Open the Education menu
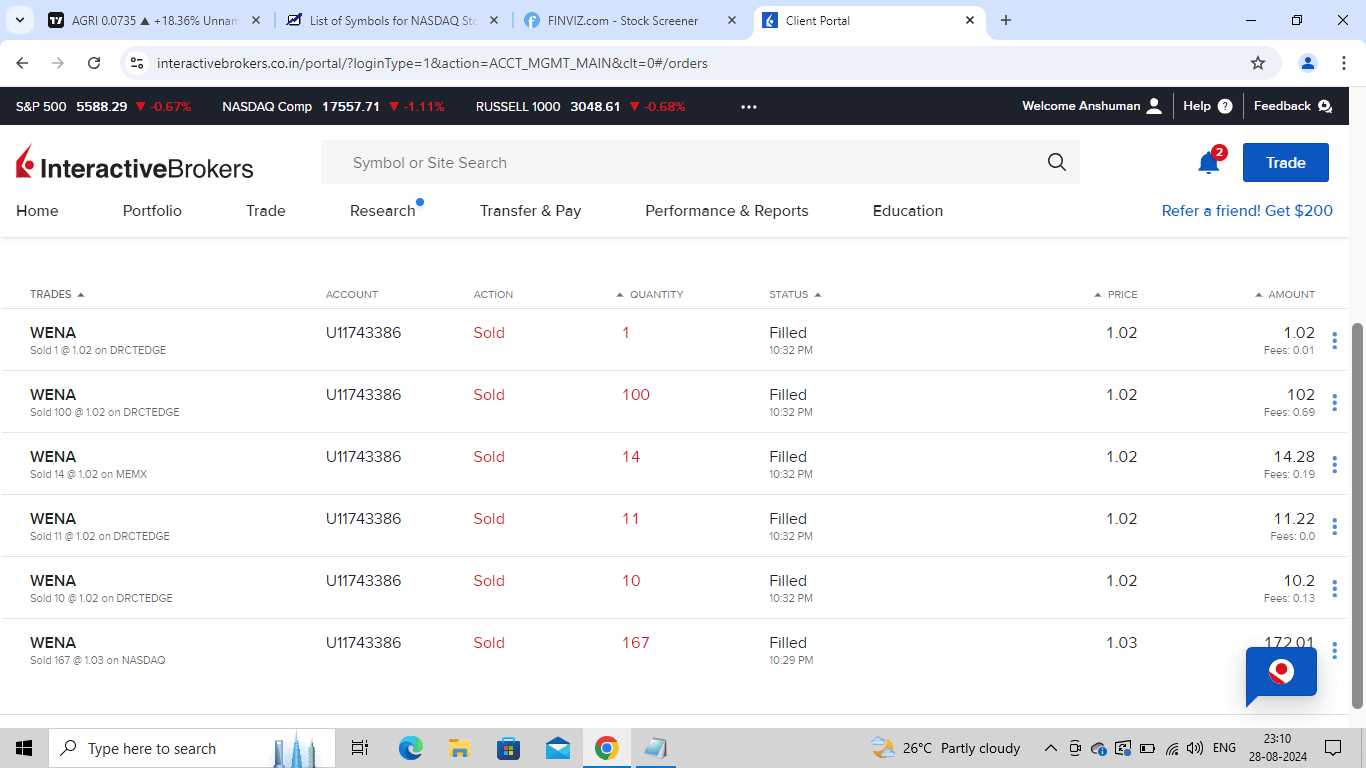1366x768 pixels. [x=908, y=211]
